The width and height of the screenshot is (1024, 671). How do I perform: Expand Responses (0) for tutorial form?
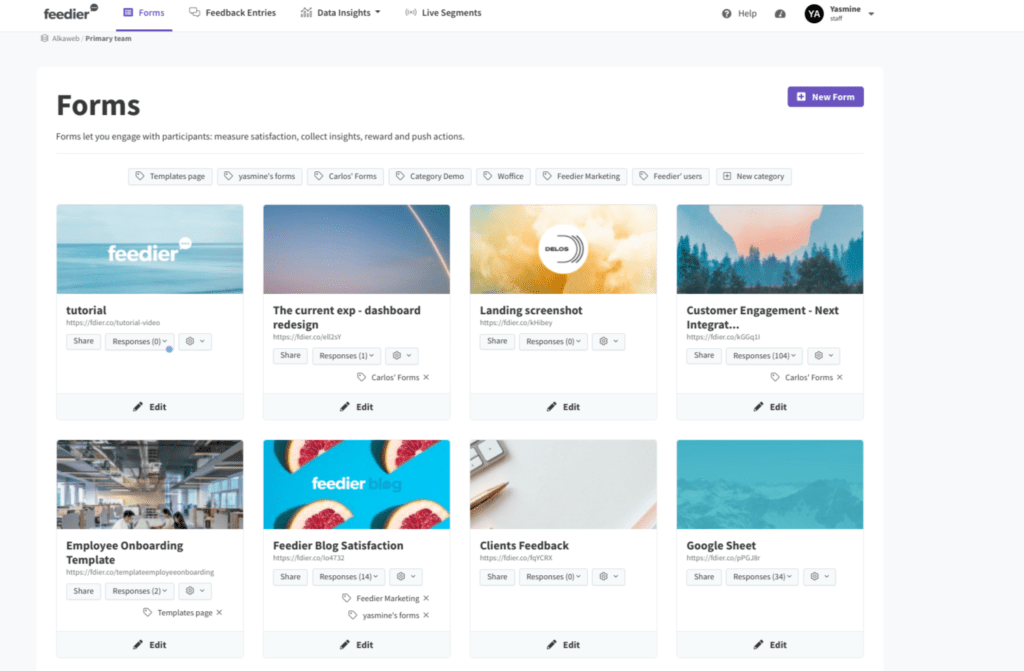[x=140, y=341]
